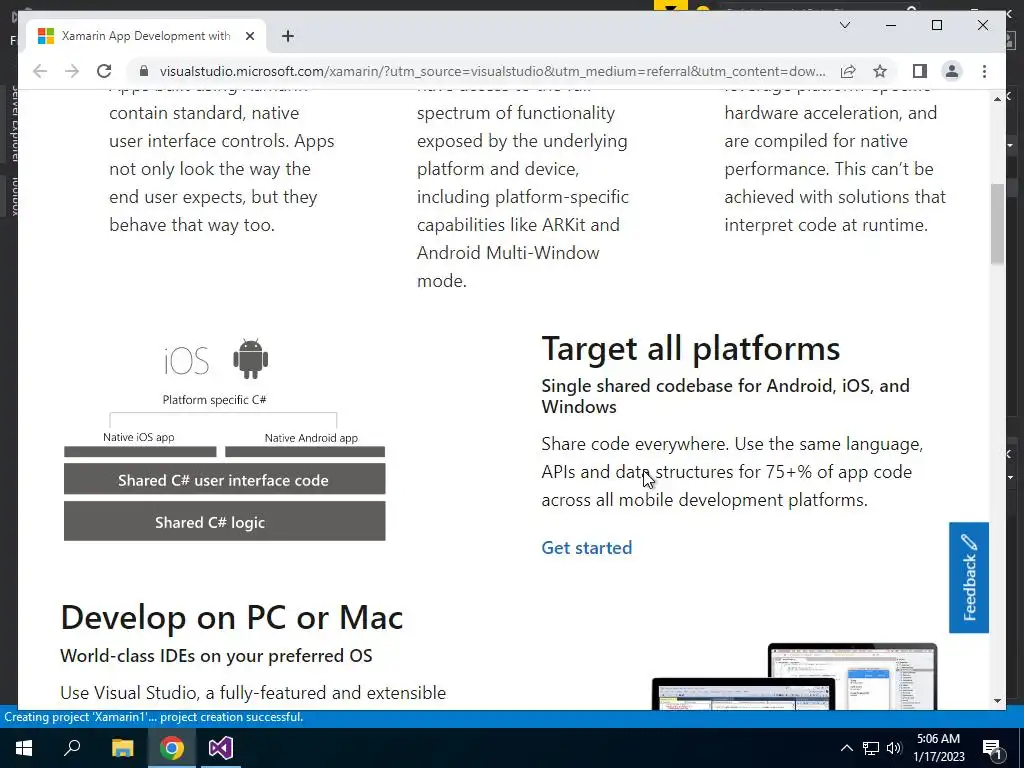Open network status in system tray
1024x768 pixels.
pyautogui.click(x=871, y=748)
